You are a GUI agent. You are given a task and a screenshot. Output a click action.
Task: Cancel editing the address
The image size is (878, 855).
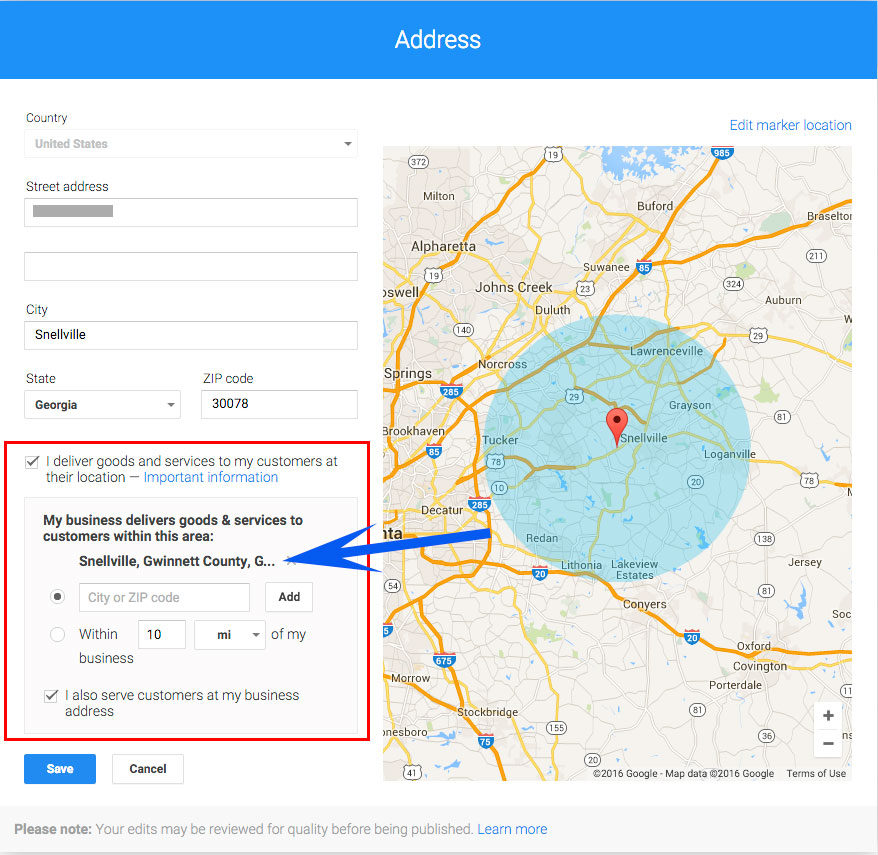click(x=147, y=768)
